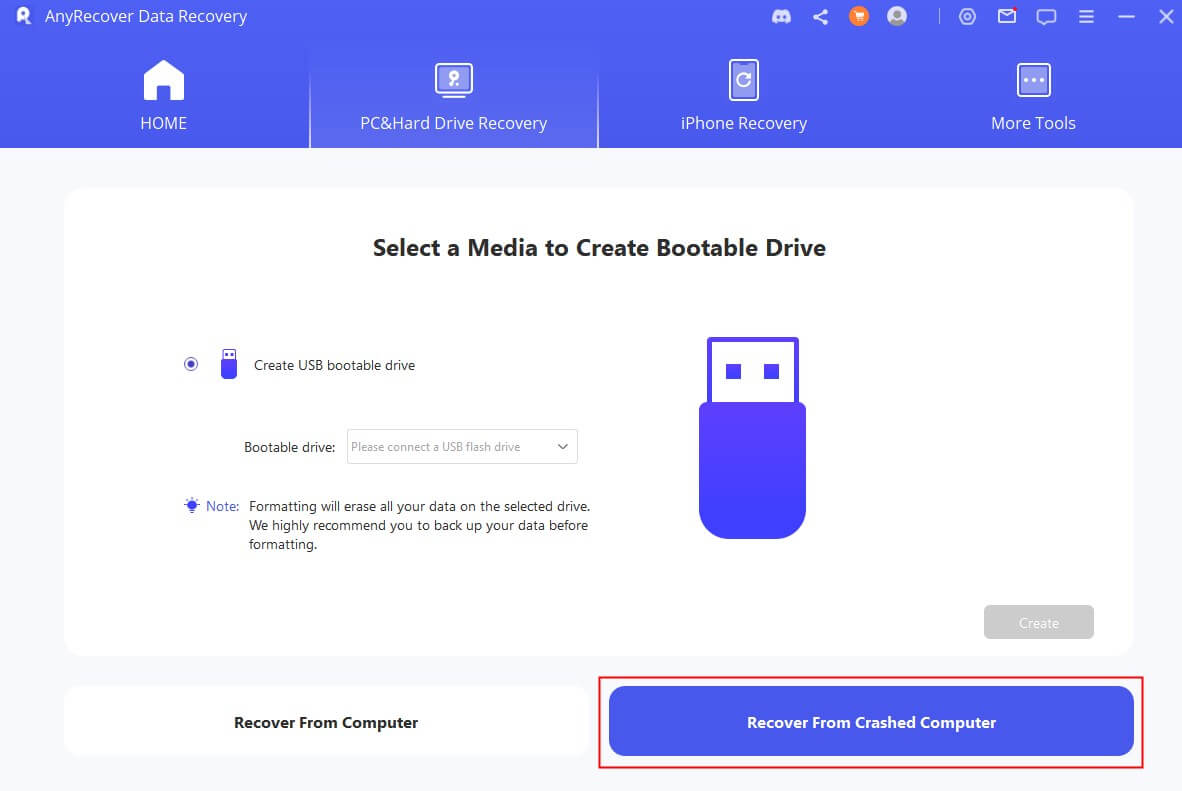The width and height of the screenshot is (1182, 791).
Task: Open the mail icon with notification
Action: pos(1007,17)
